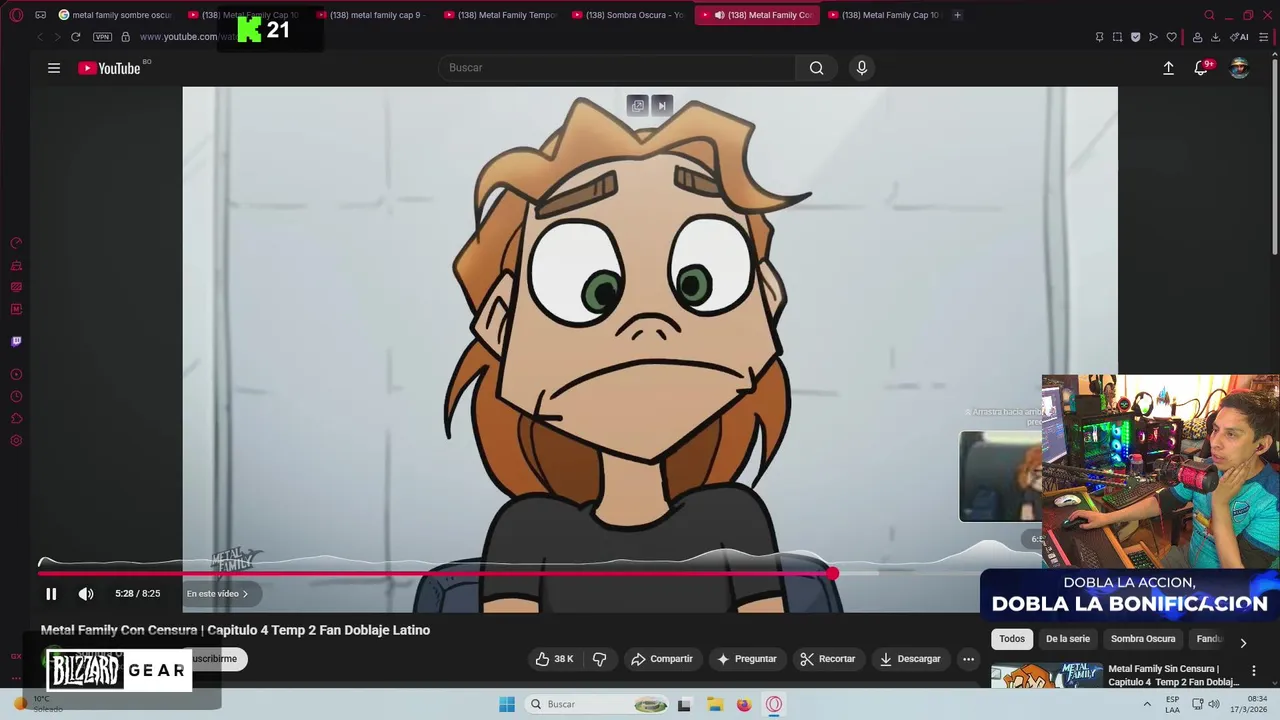
Task: Click the pin icon in browser toolbar
Action: click(x=1099, y=37)
